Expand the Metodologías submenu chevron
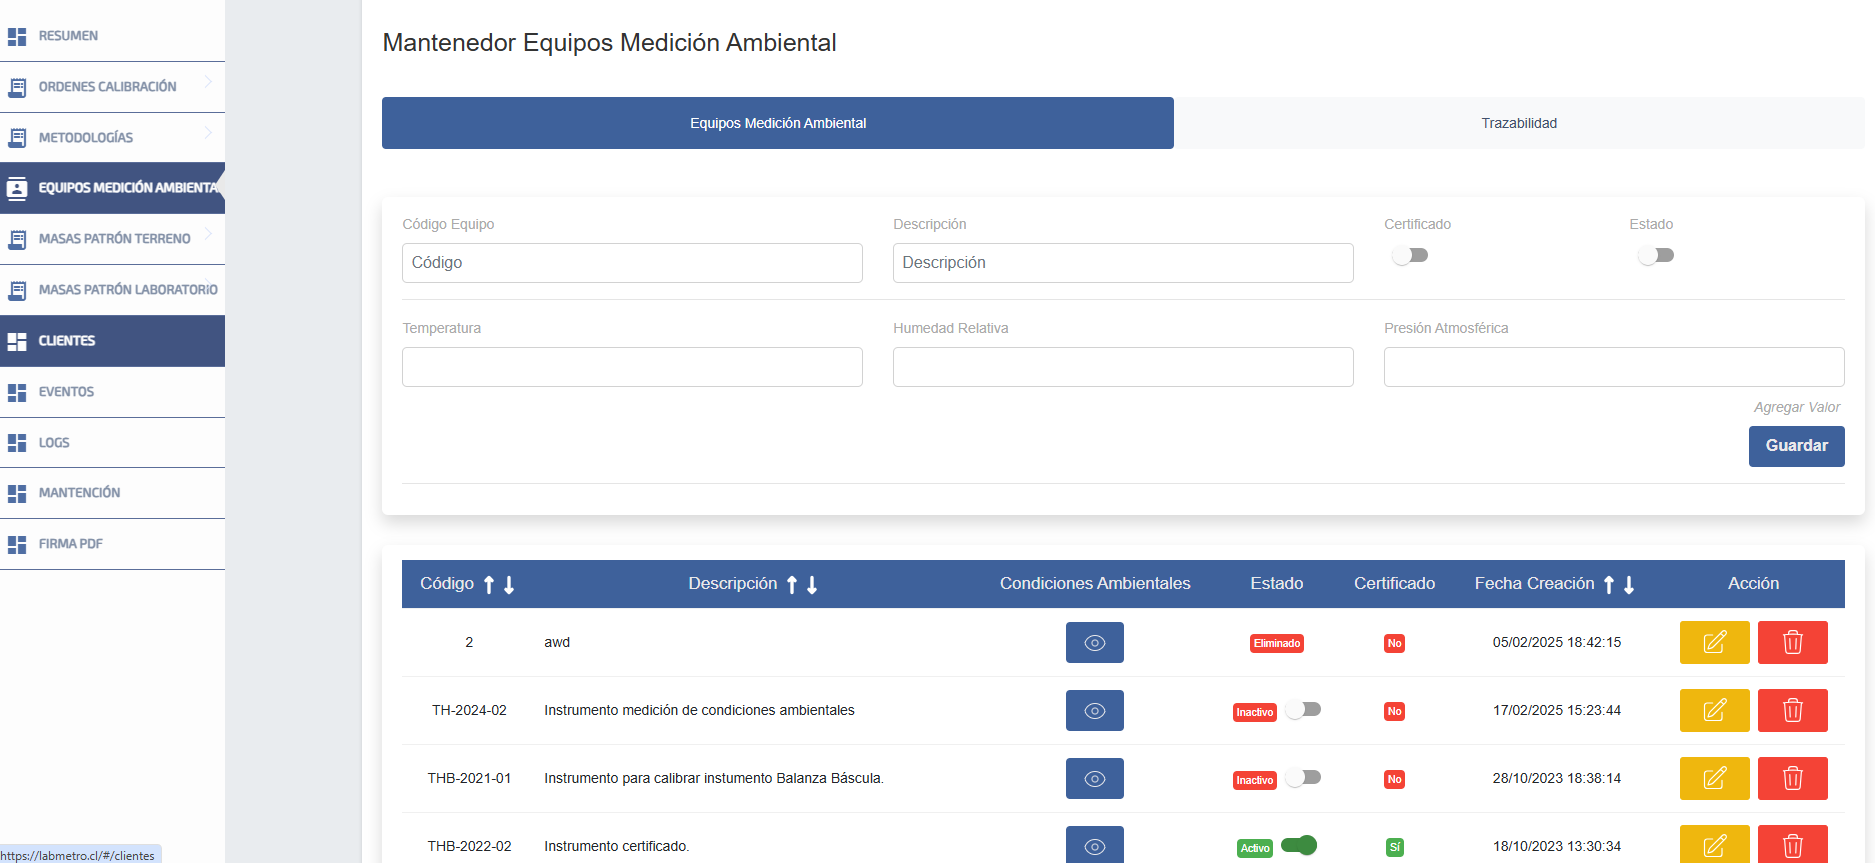 pos(208,132)
